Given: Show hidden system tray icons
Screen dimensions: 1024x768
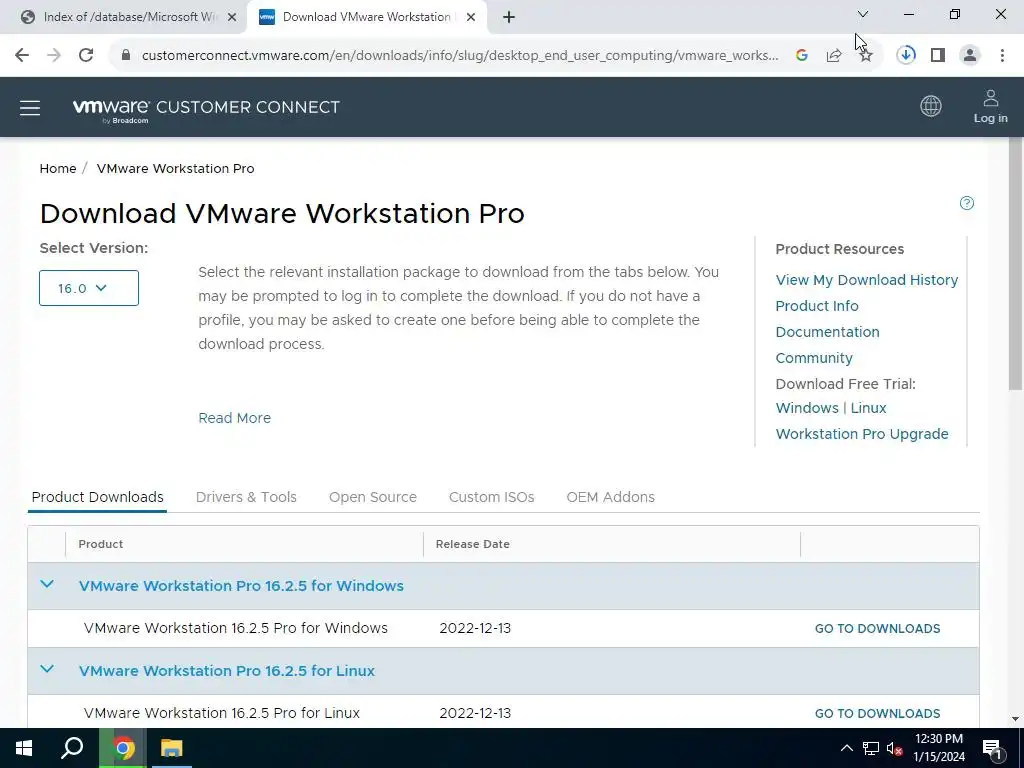Looking at the screenshot, I should pos(846,748).
